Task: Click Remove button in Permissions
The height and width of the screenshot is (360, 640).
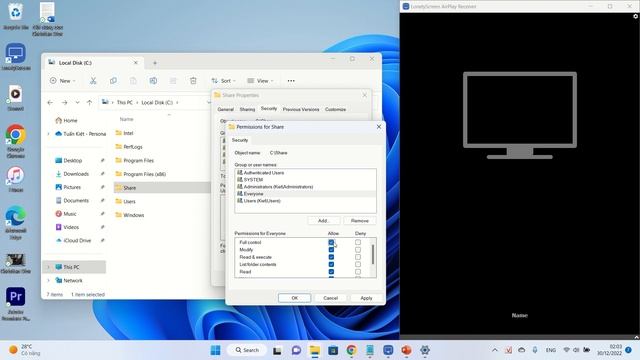Action: (360, 220)
